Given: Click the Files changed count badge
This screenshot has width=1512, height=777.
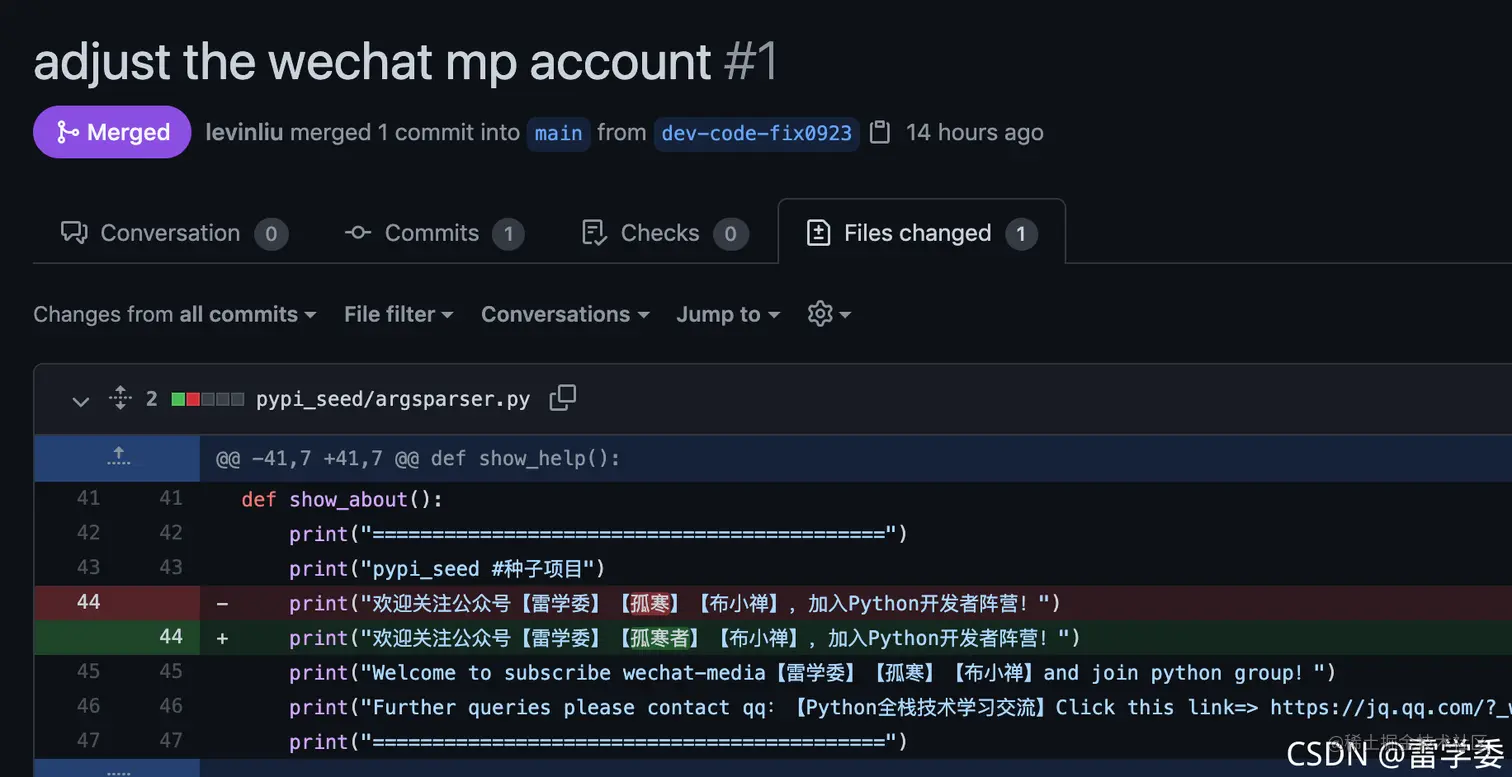Looking at the screenshot, I should tap(1021, 234).
